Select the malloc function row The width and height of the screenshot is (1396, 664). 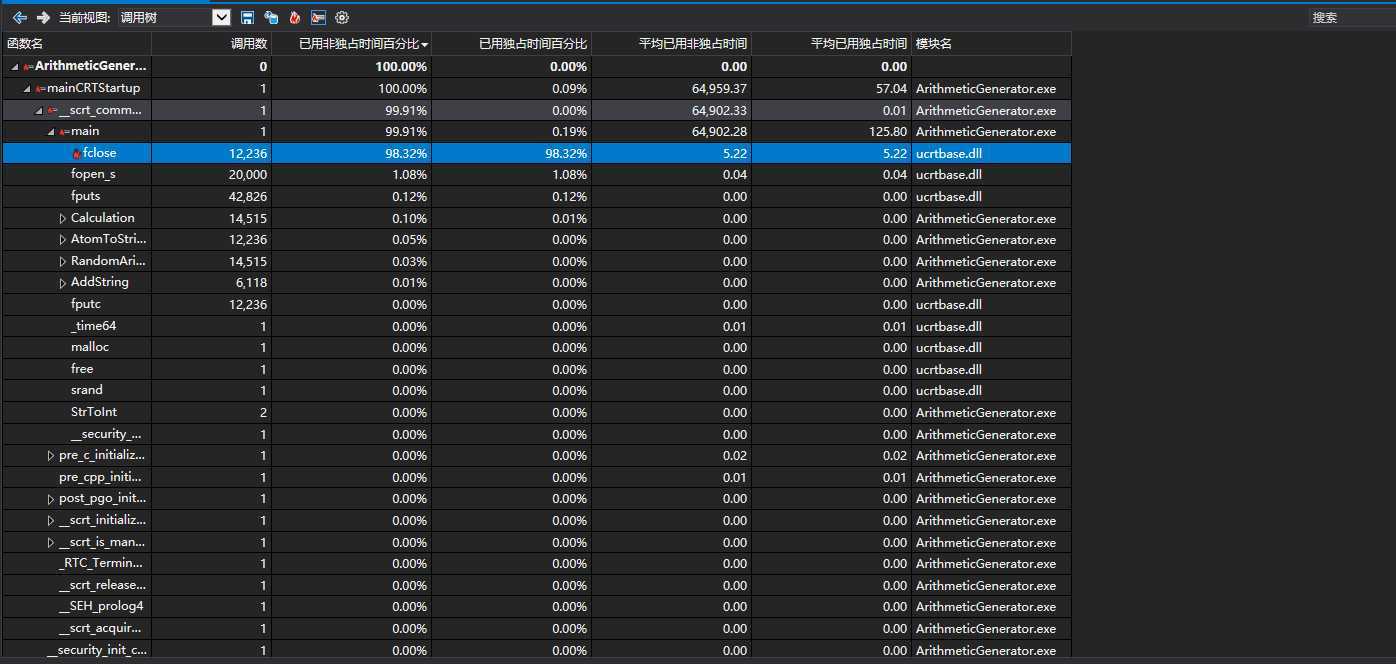point(536,347)
